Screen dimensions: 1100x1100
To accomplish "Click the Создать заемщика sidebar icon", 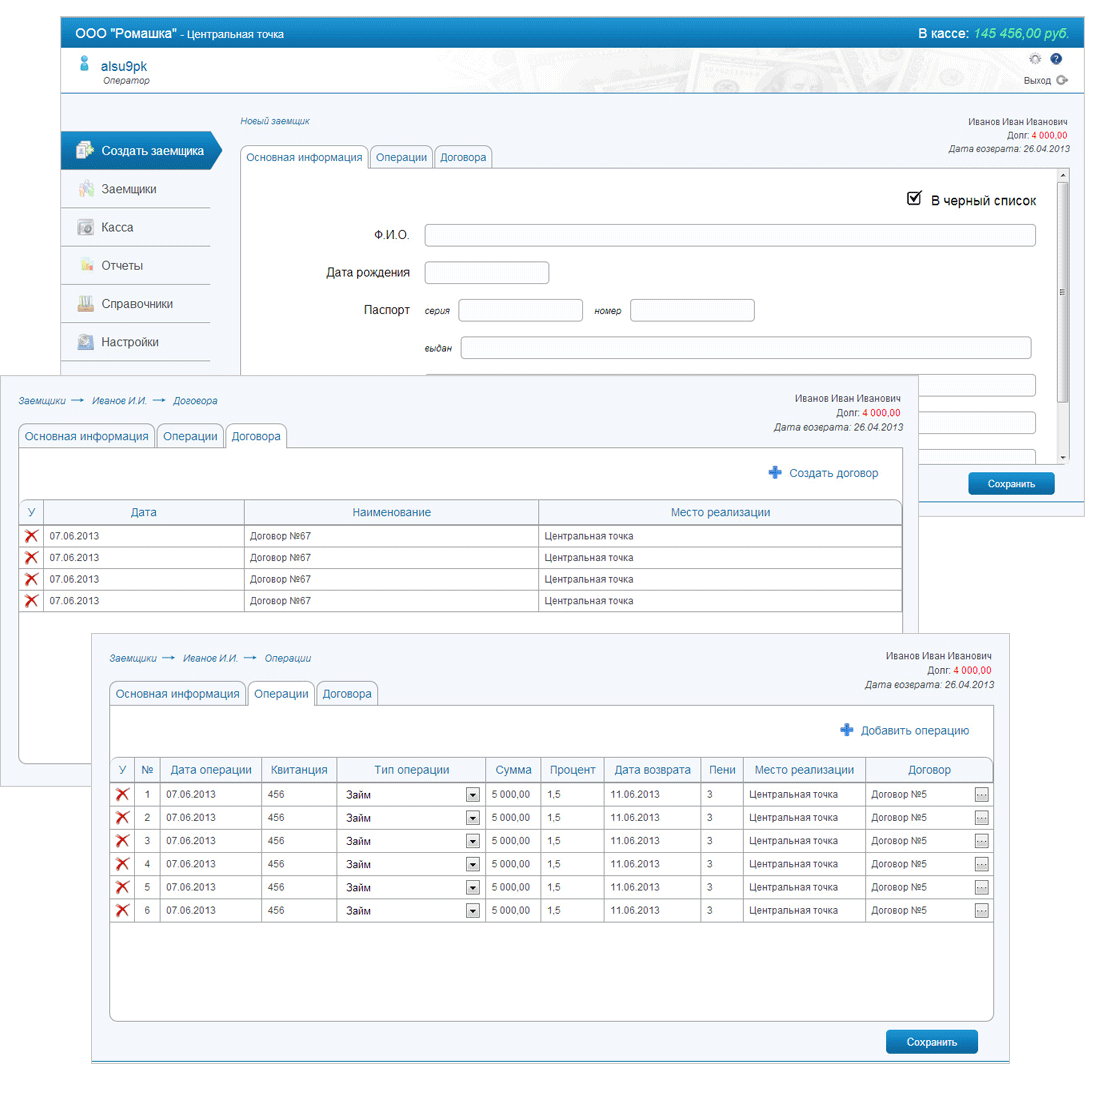I will click(85, 150).
